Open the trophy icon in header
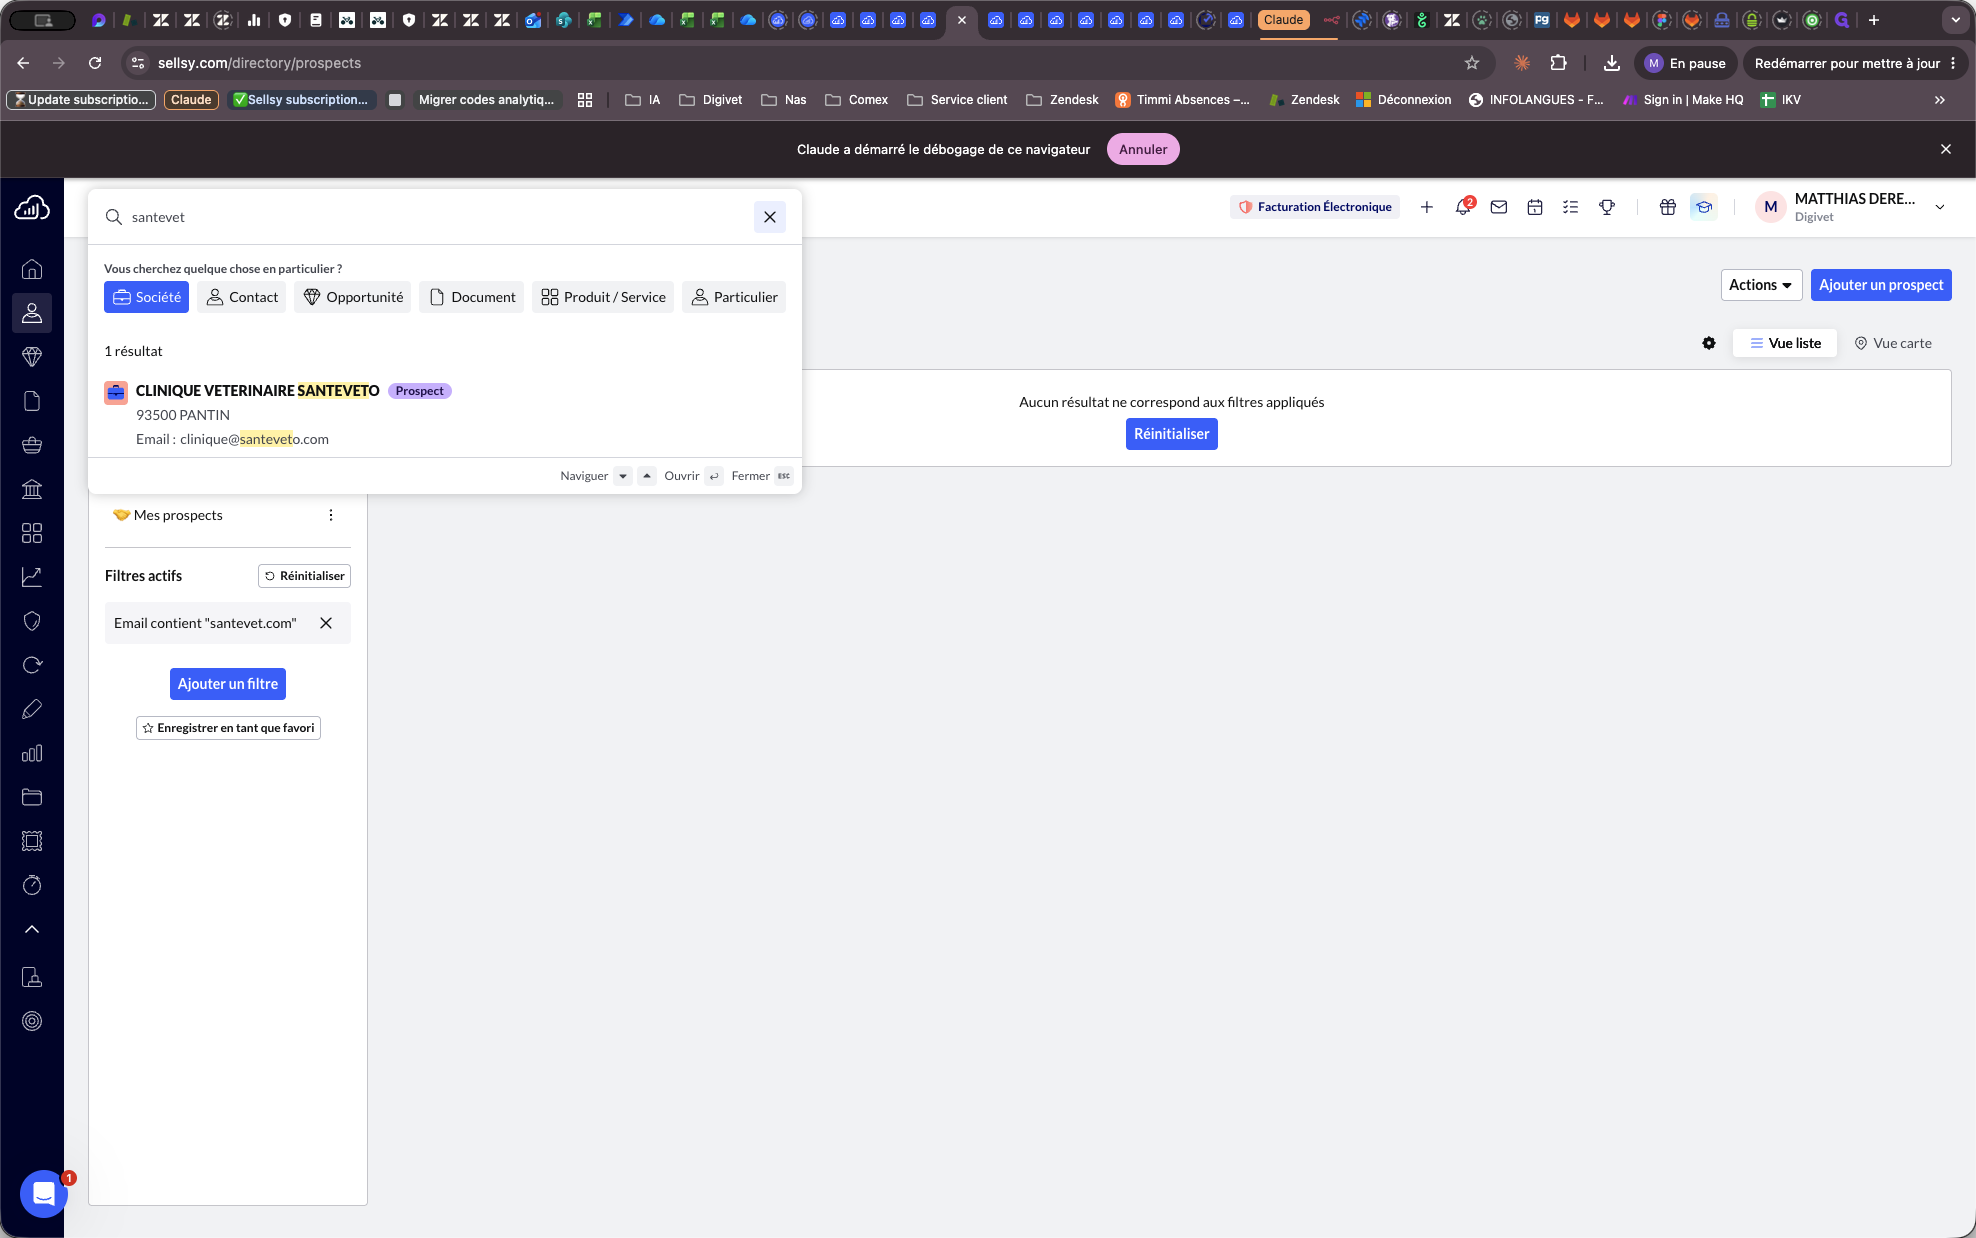Viewport: 1976px width, 1238px height. pos(1607,207)
